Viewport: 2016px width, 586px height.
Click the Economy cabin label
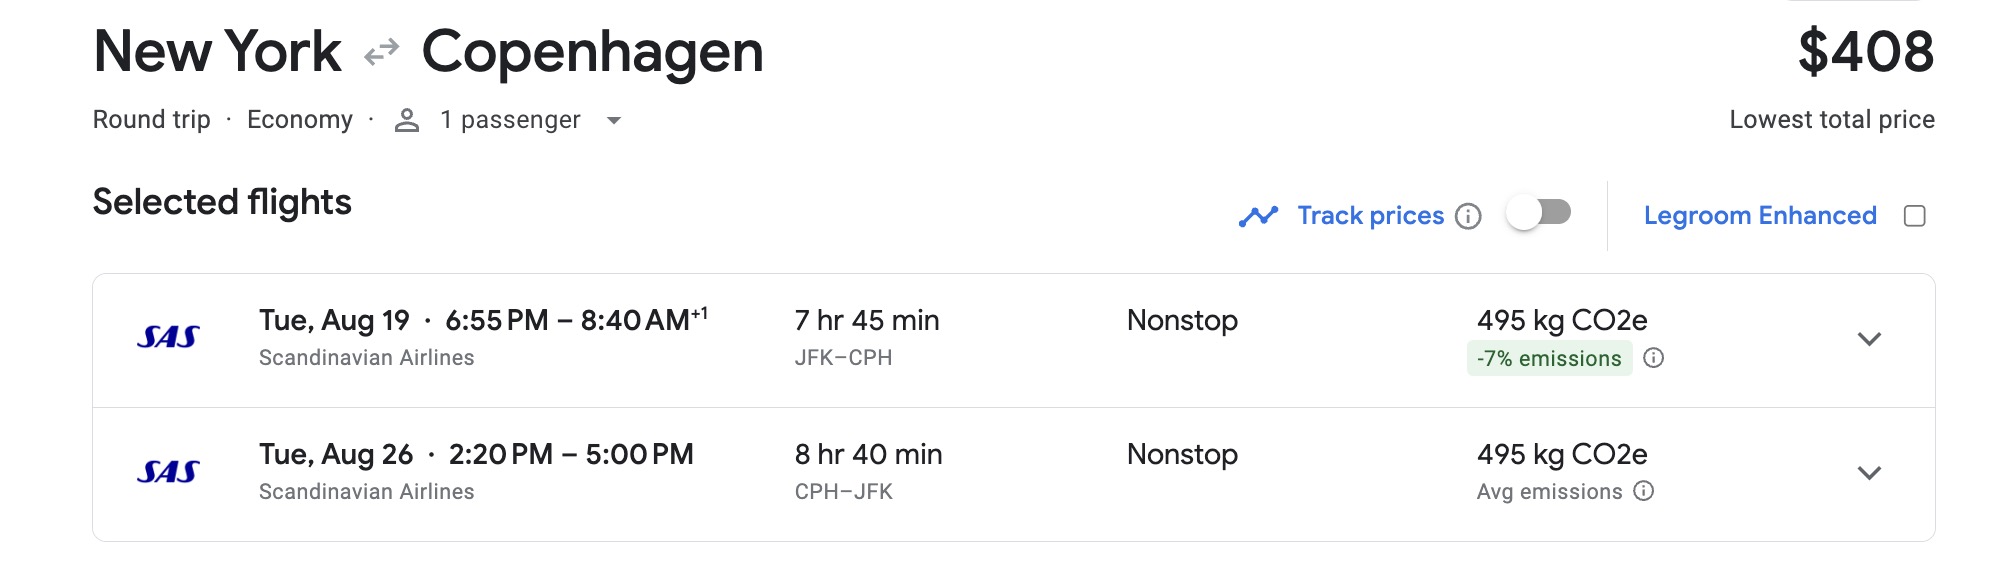301,119
